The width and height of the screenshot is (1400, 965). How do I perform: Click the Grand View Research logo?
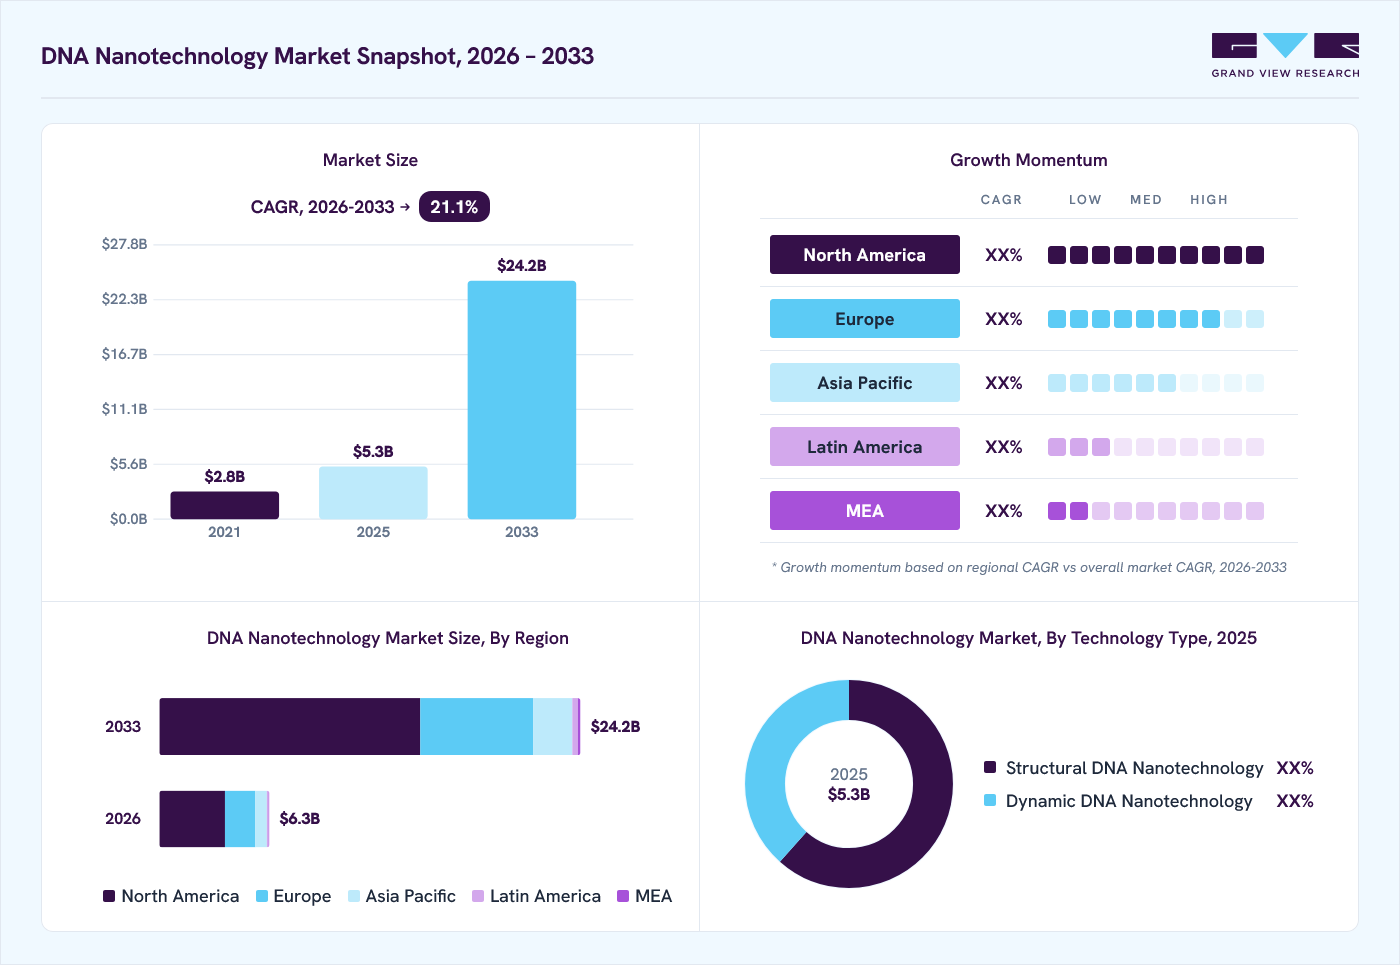tap(1285, 56)
